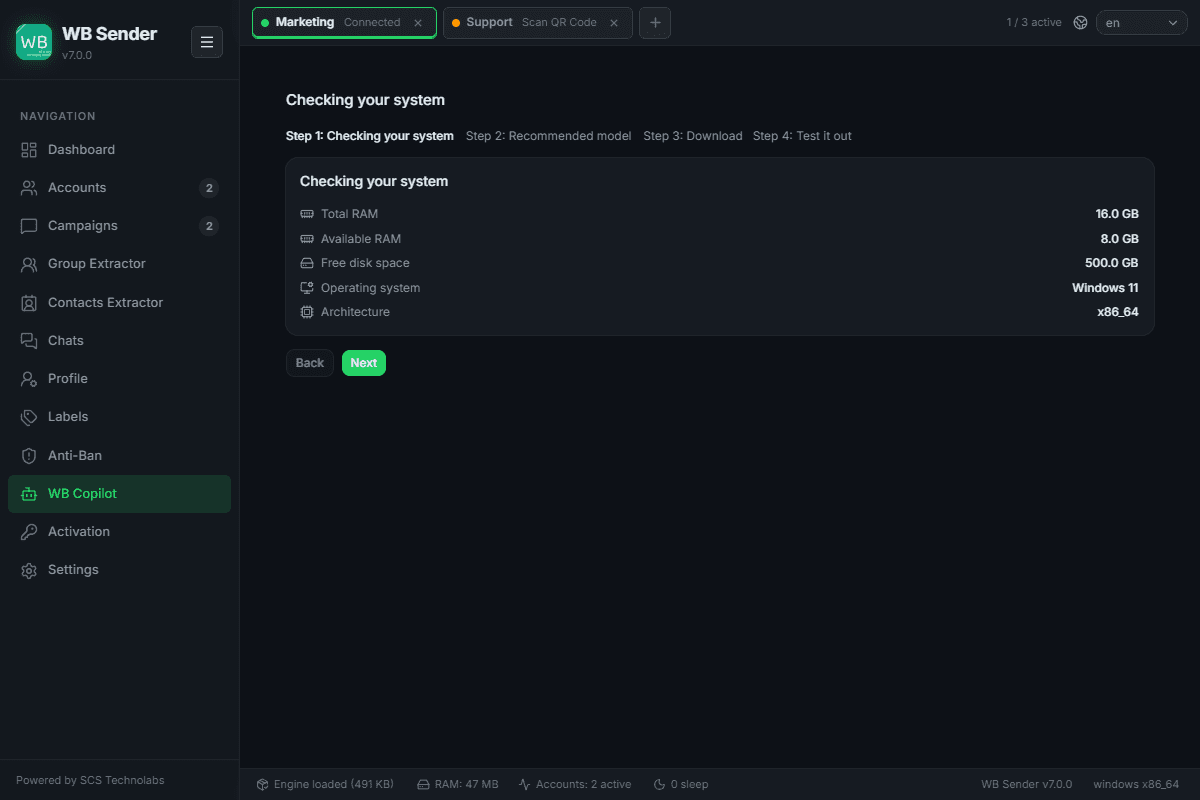This screenshot has height=800, width=1200.
Task: Expand the 'en' language dropdown
Action: coord(1142,22)
